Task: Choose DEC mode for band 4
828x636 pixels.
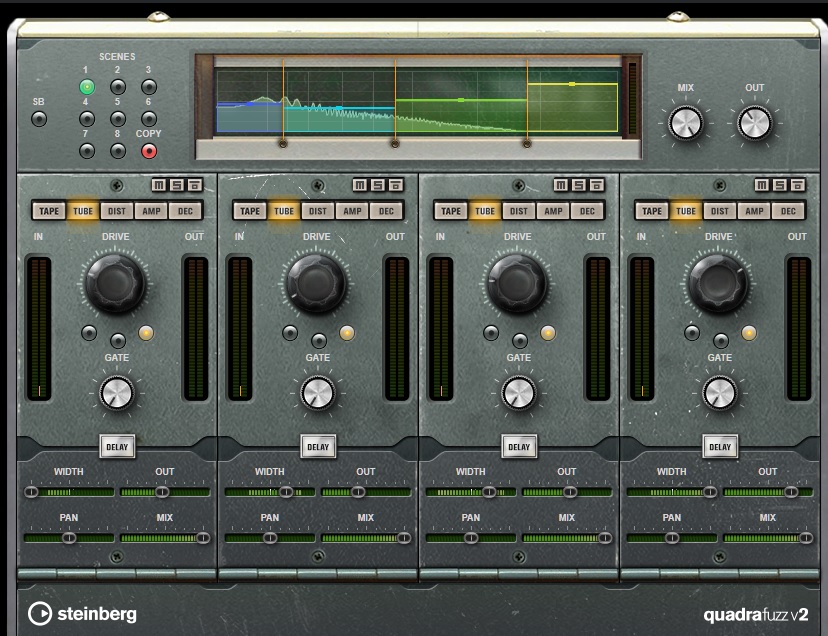Action: [x=788, y=211]
